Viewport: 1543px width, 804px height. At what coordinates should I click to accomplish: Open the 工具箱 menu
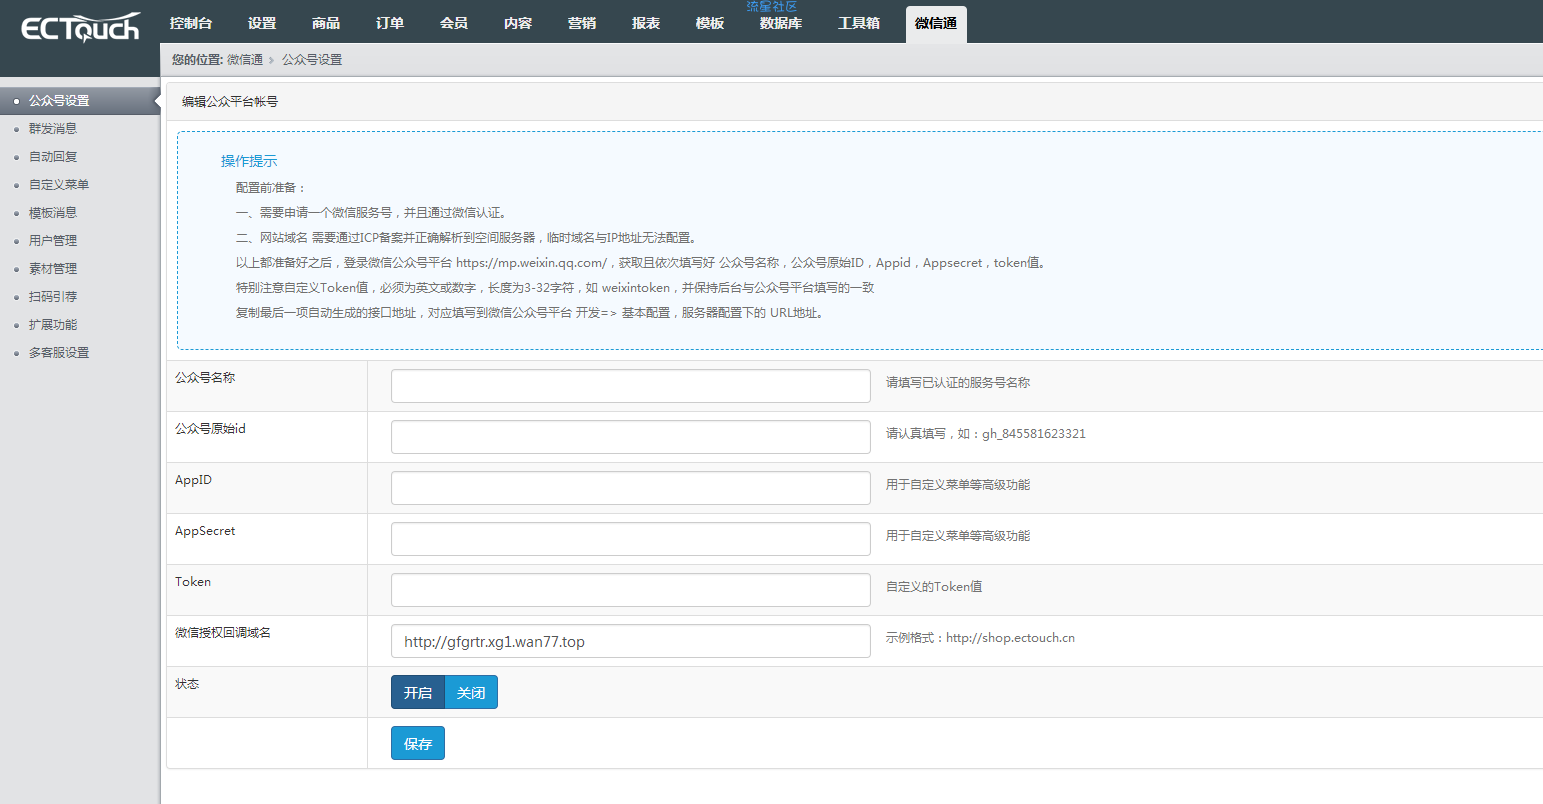859,23
